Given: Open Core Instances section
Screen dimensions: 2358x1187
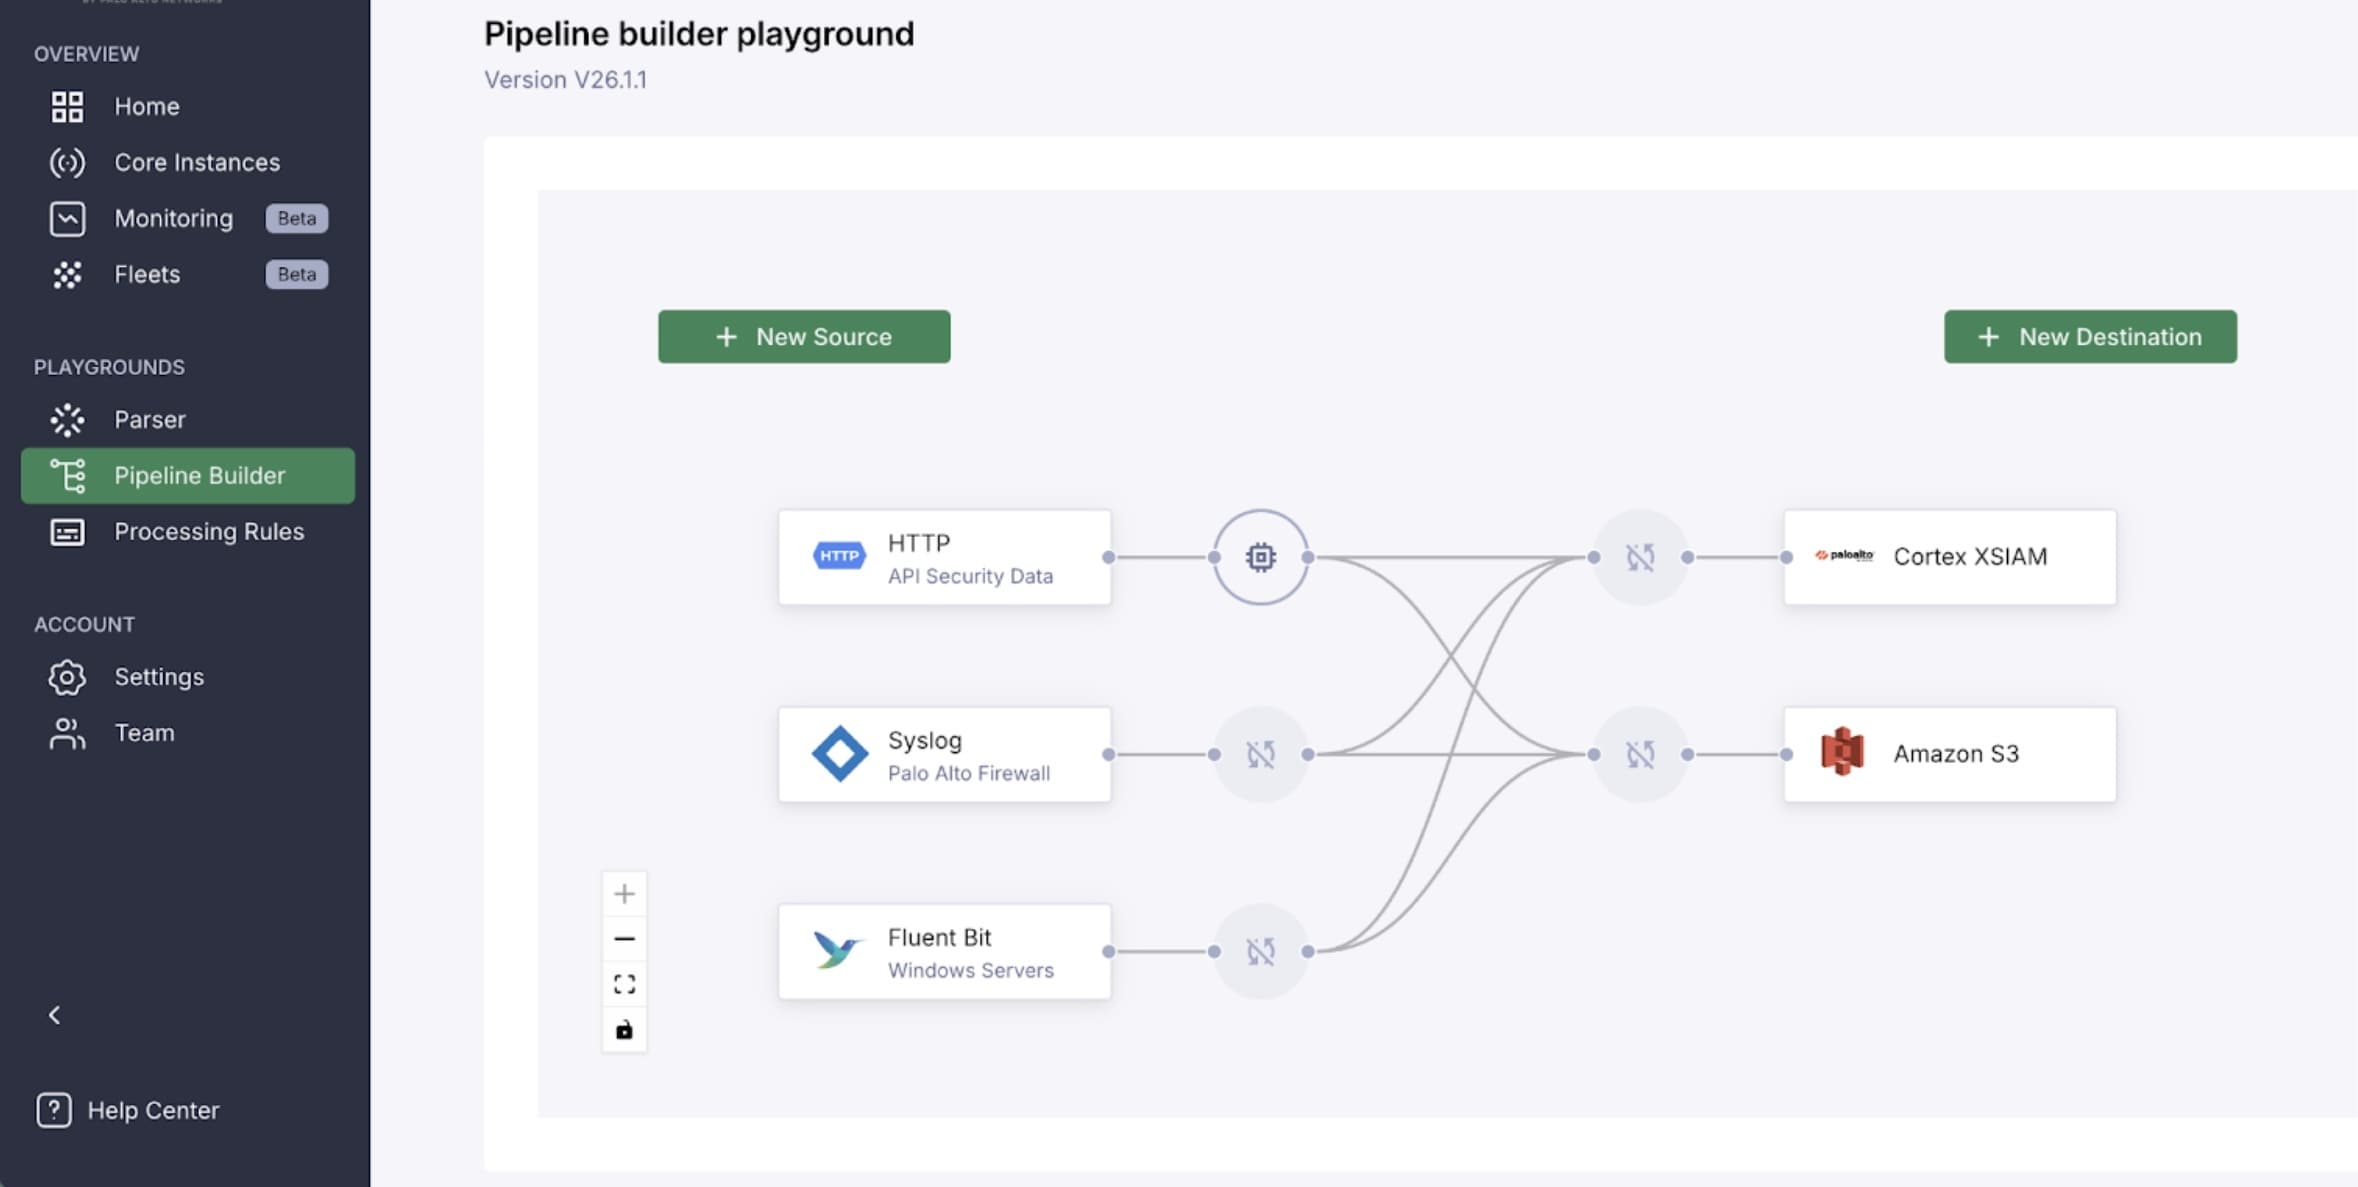Looking at the screenshot, I should coord(196,162).
